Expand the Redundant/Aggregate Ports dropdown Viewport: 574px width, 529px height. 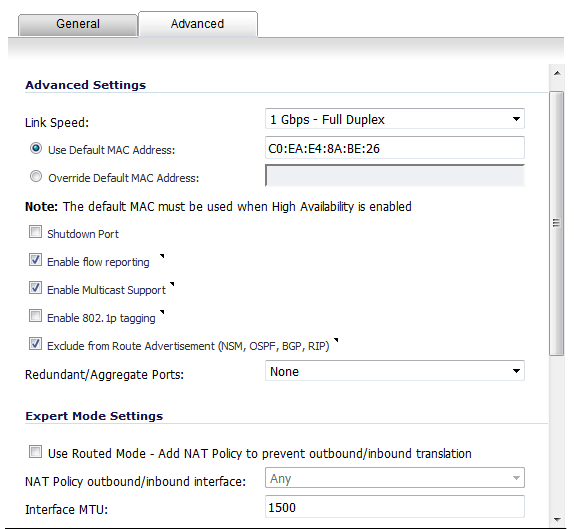[395, 371]
